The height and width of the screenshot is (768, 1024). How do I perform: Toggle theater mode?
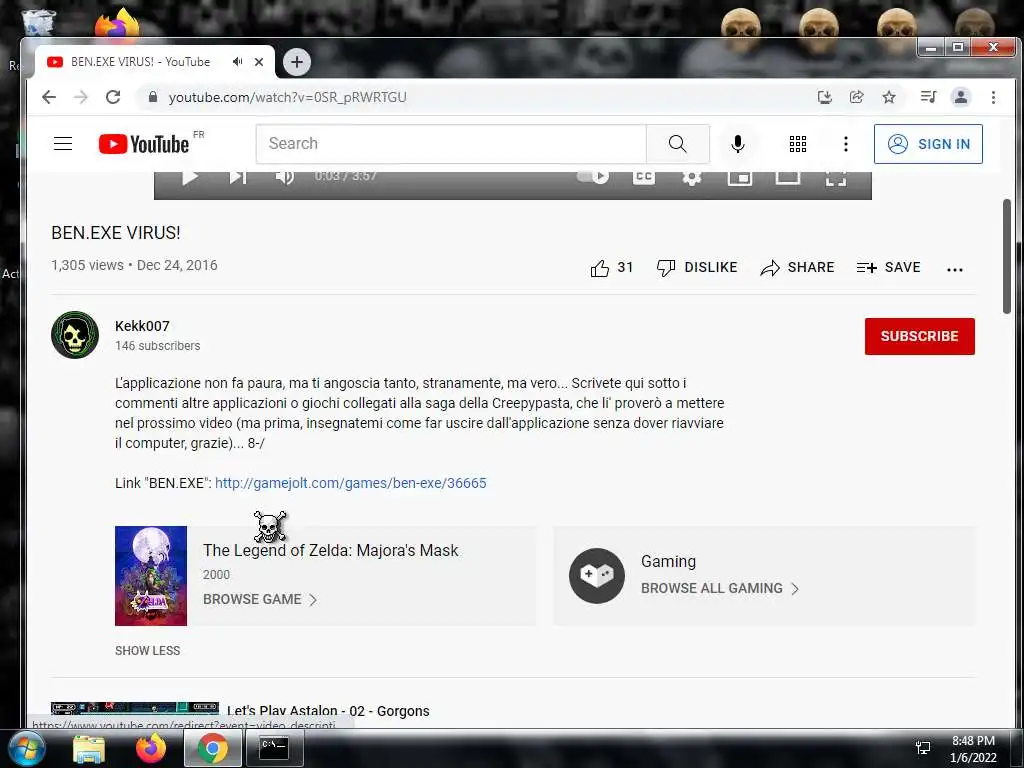coord(788,178)
